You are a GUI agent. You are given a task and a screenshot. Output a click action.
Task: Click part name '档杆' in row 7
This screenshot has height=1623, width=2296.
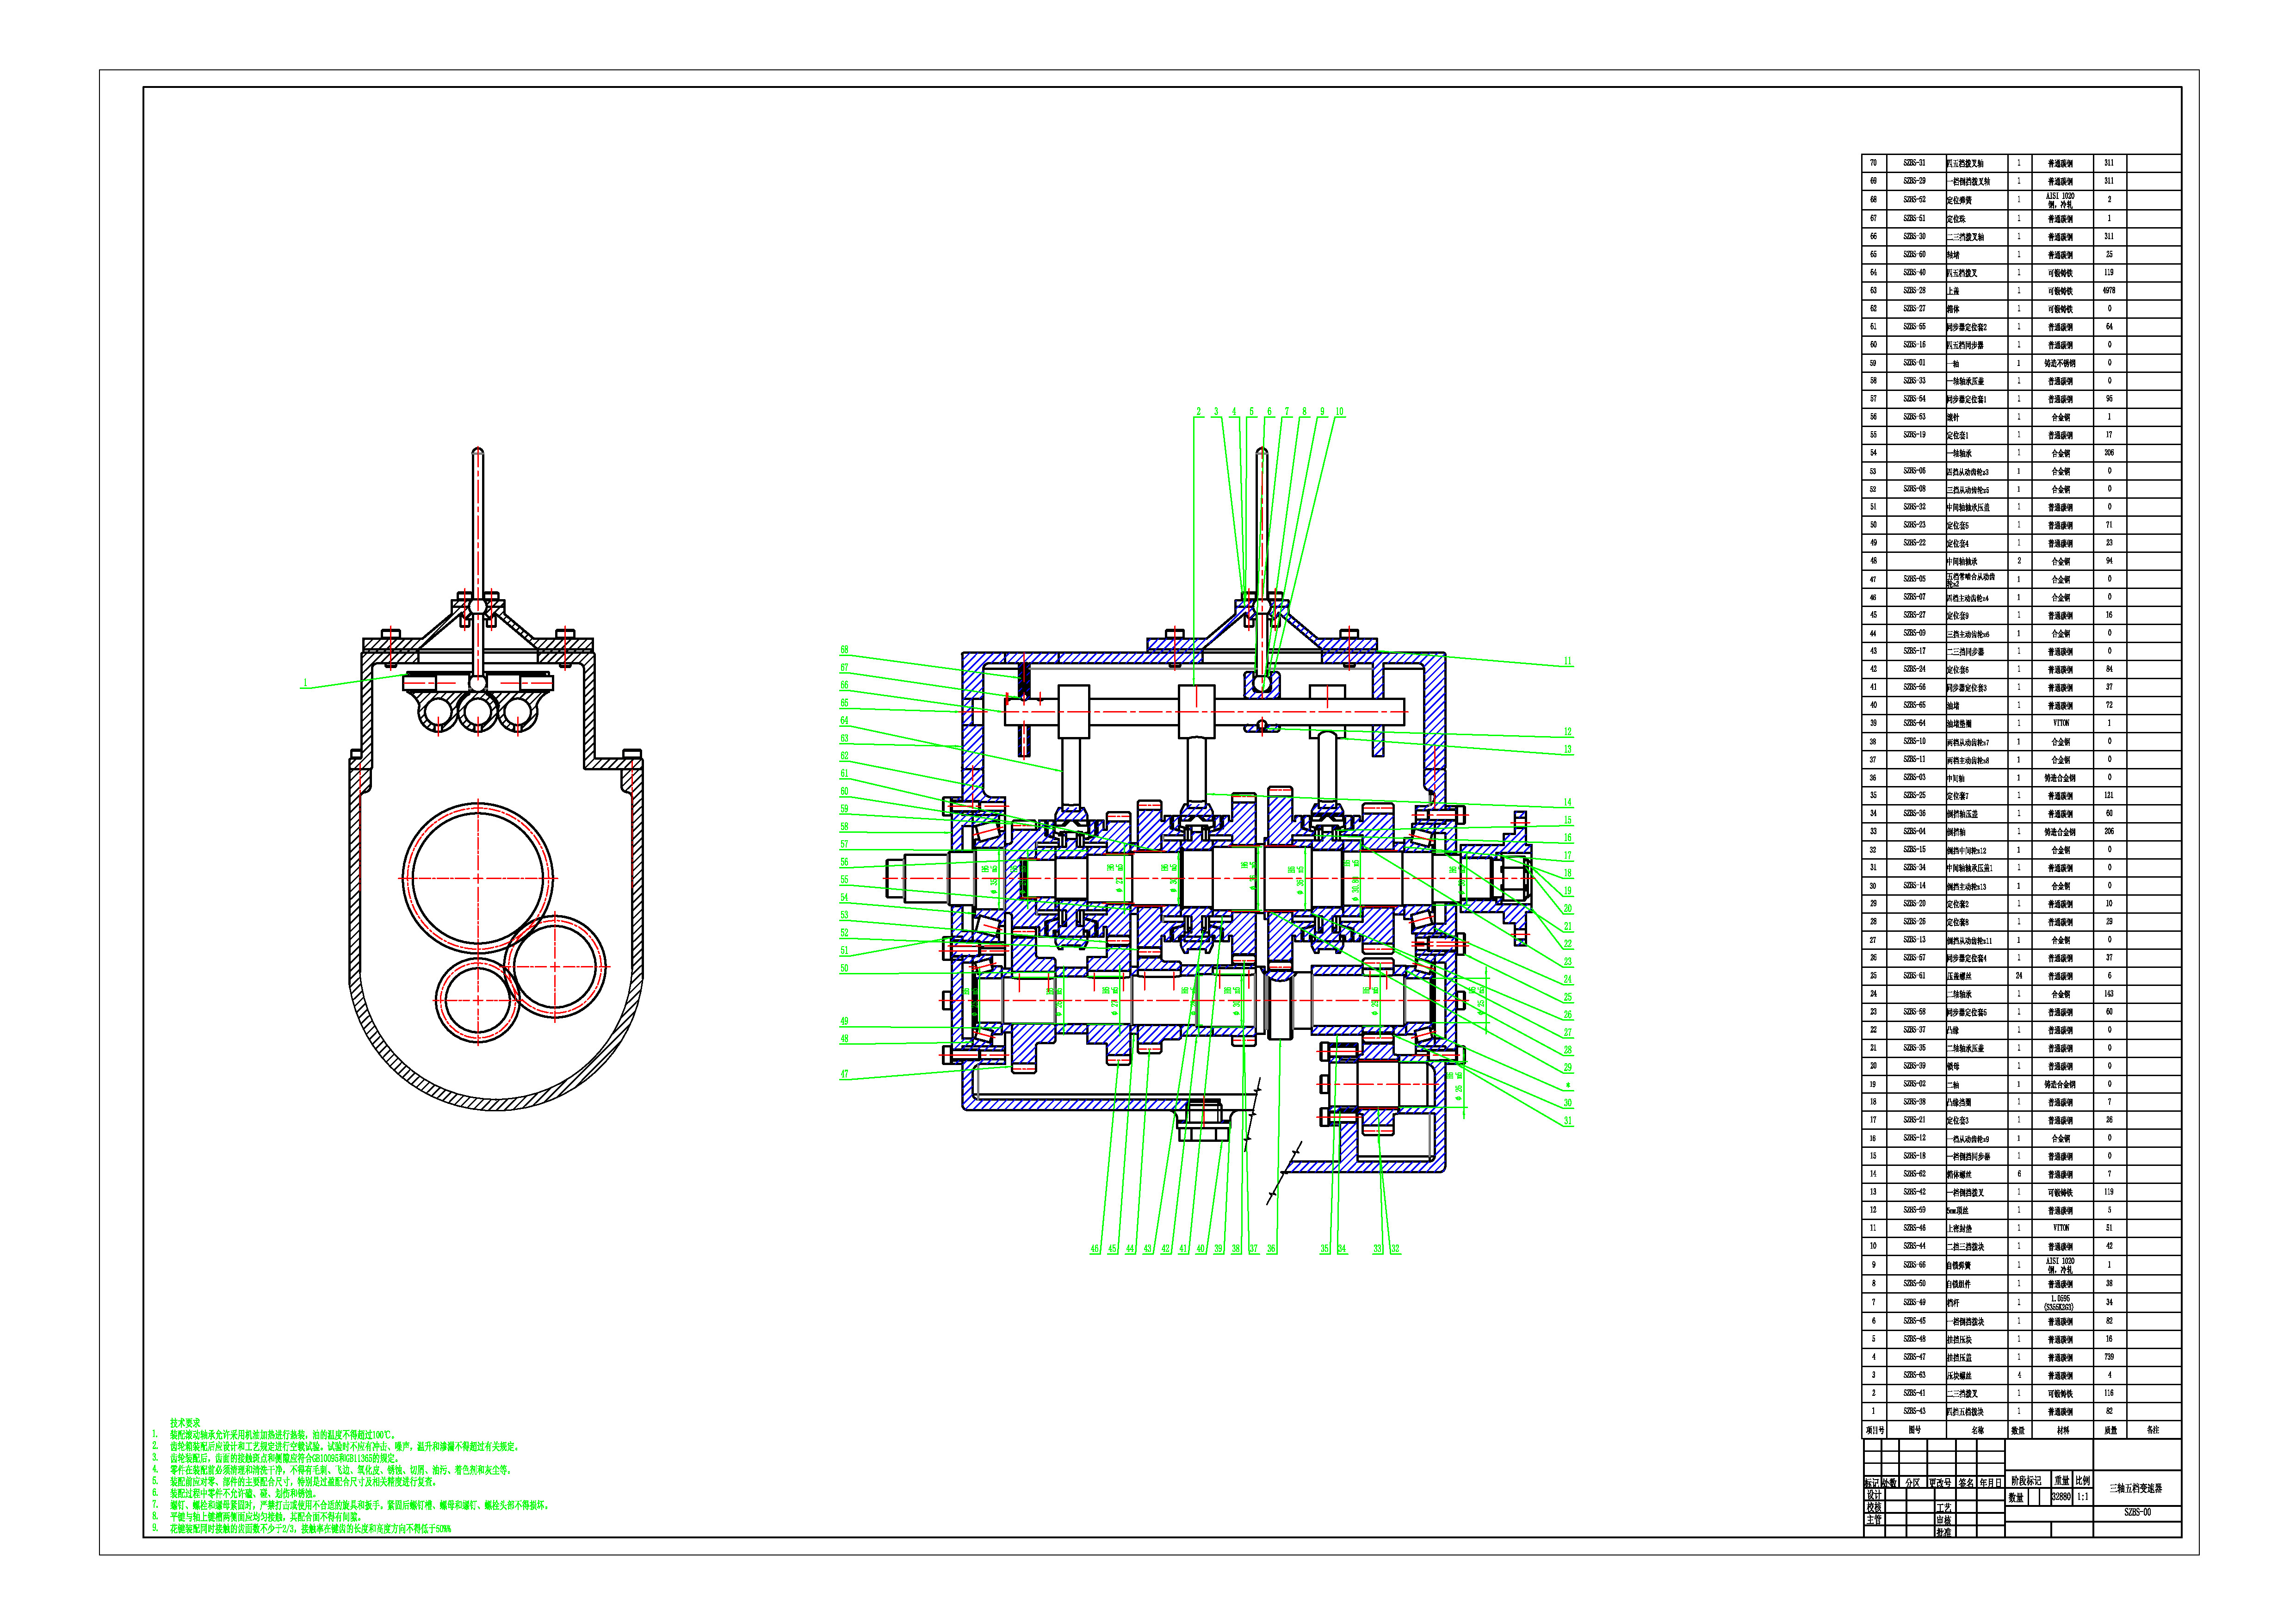[x=1953, y=1302]
